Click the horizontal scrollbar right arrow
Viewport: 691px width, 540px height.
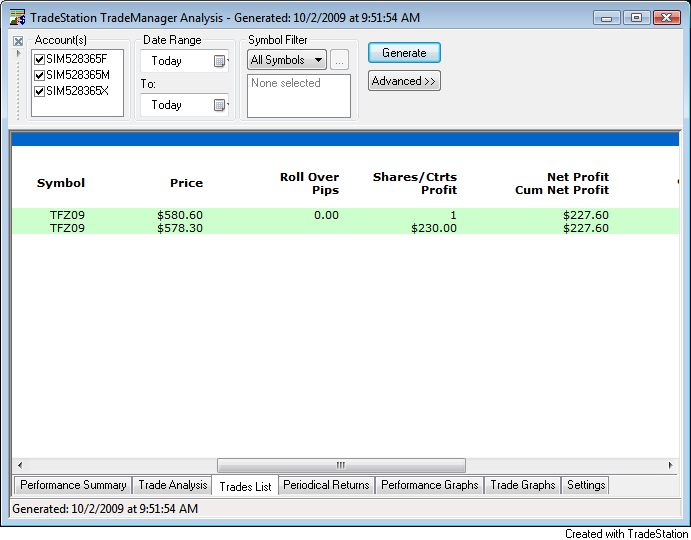(671, 465)
